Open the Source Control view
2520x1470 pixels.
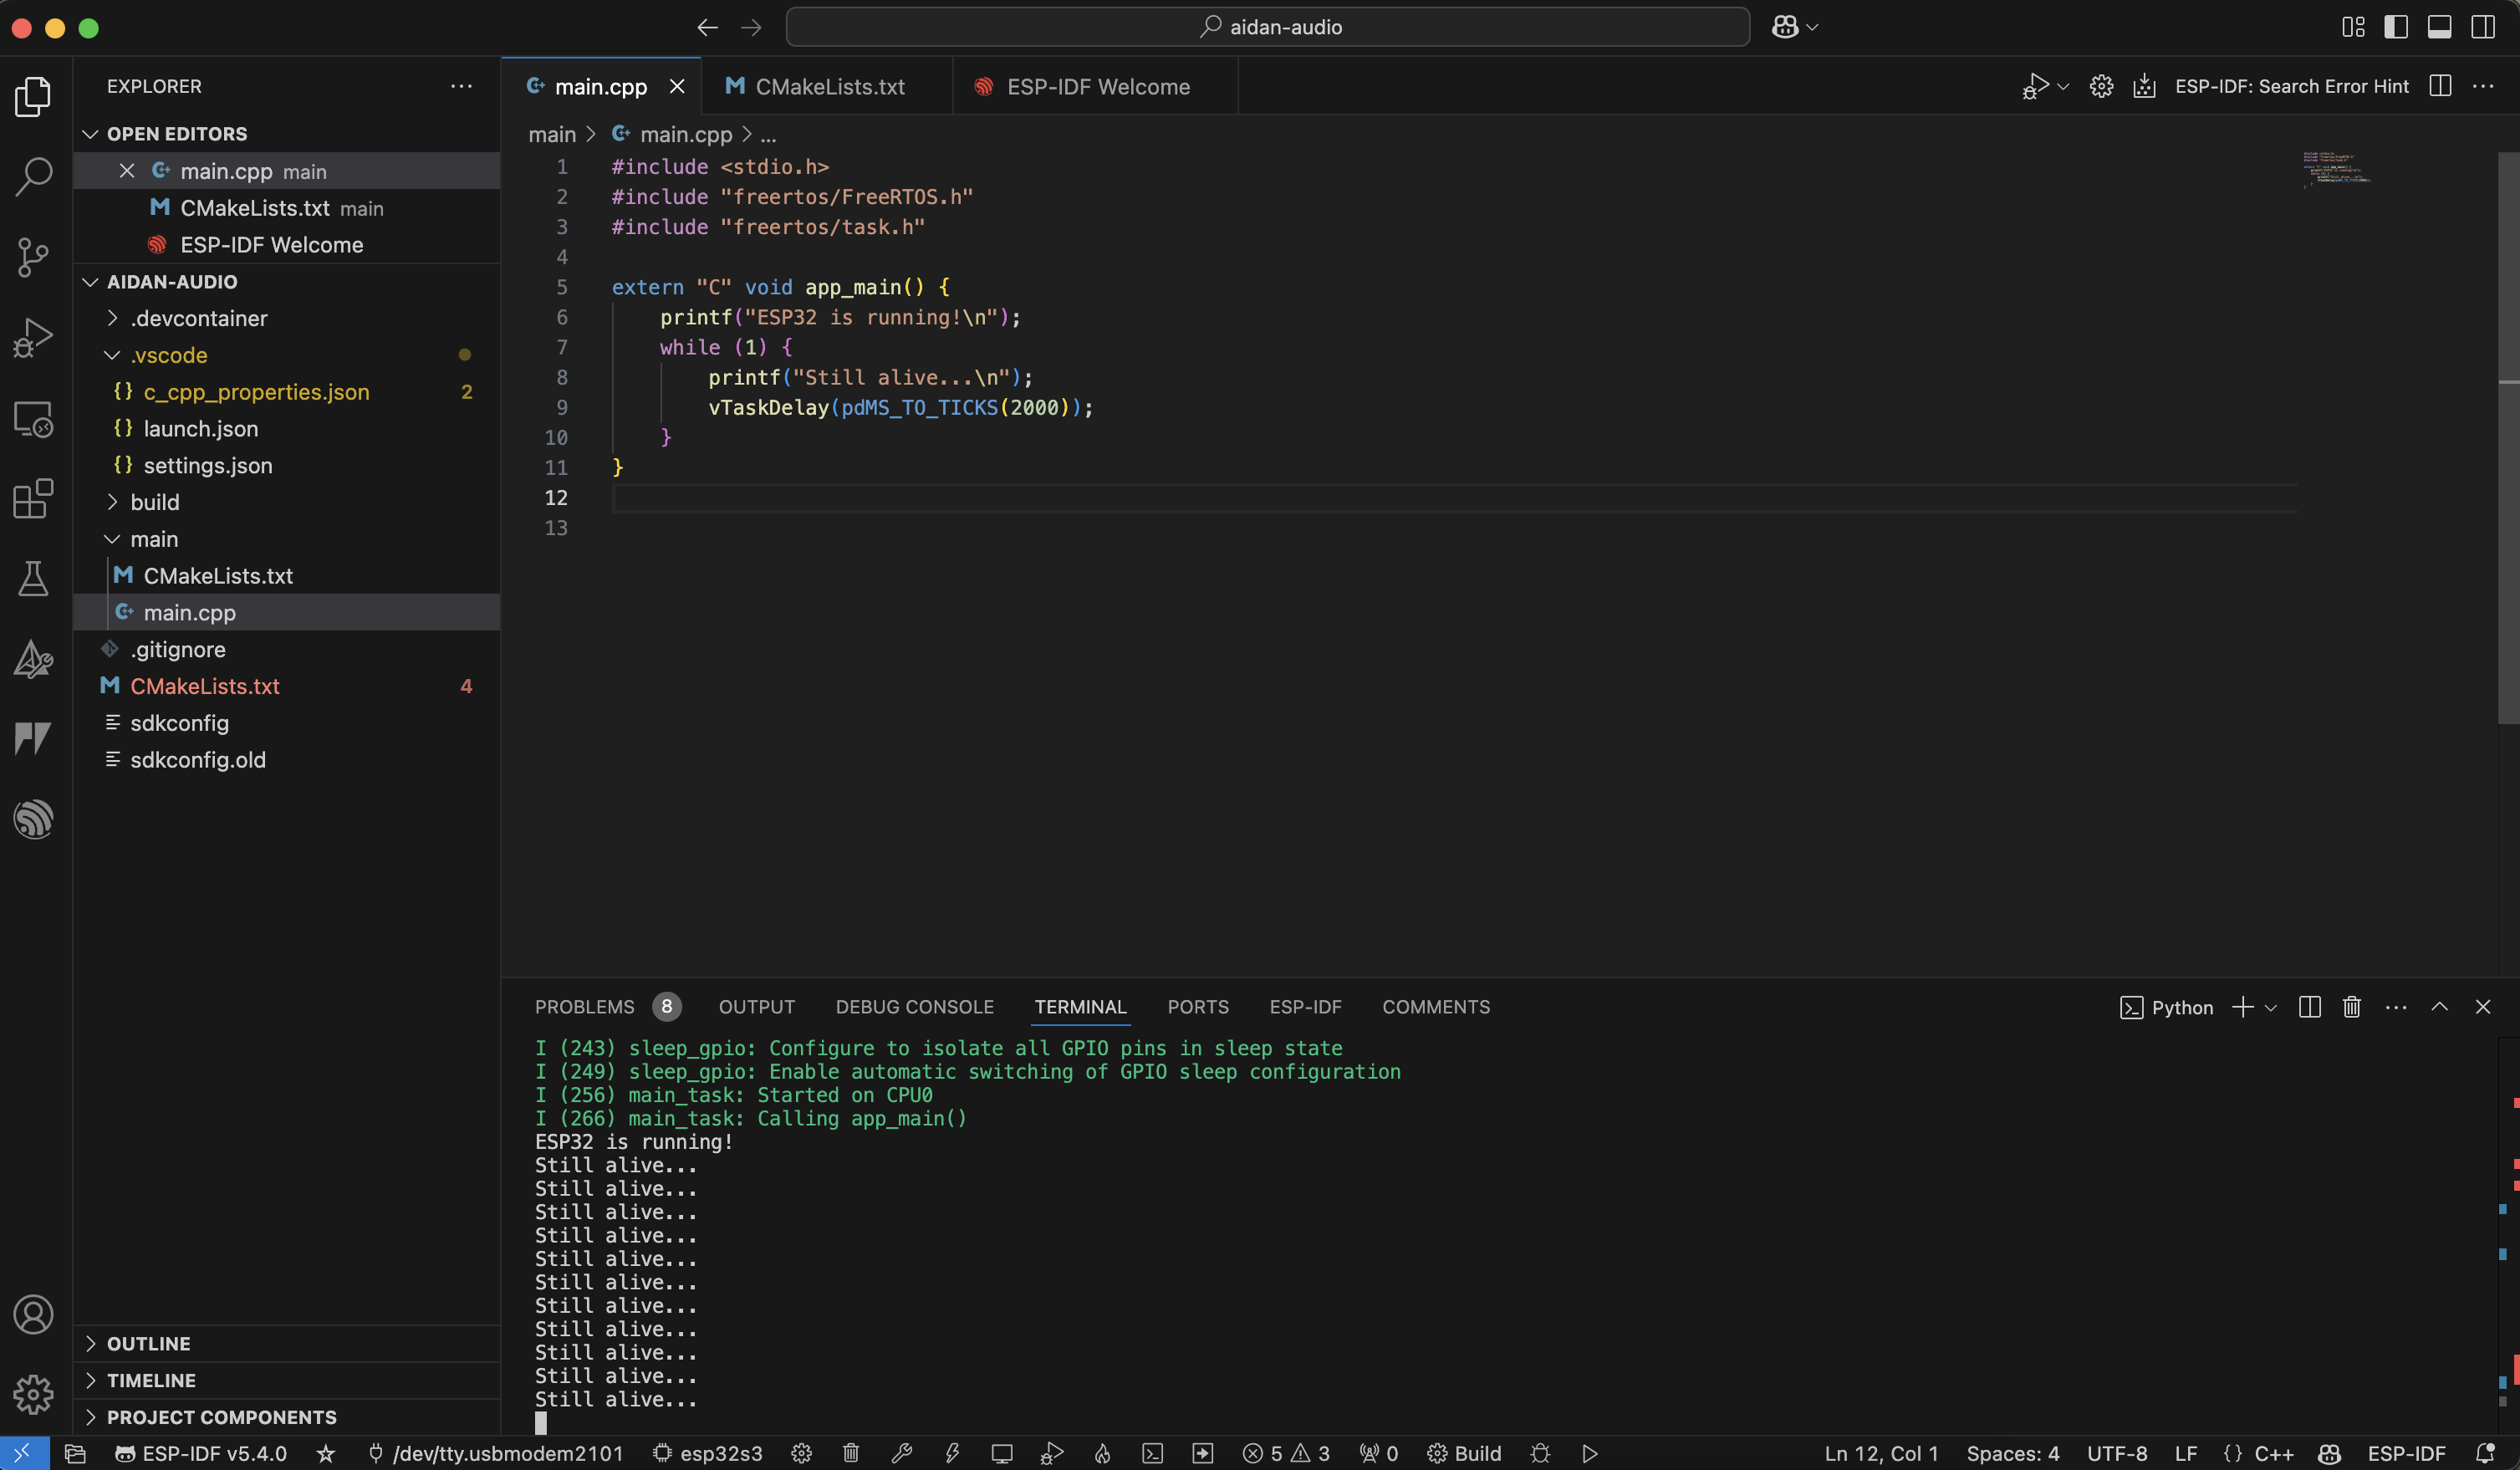pyautogui.click(x=33, y=257)
